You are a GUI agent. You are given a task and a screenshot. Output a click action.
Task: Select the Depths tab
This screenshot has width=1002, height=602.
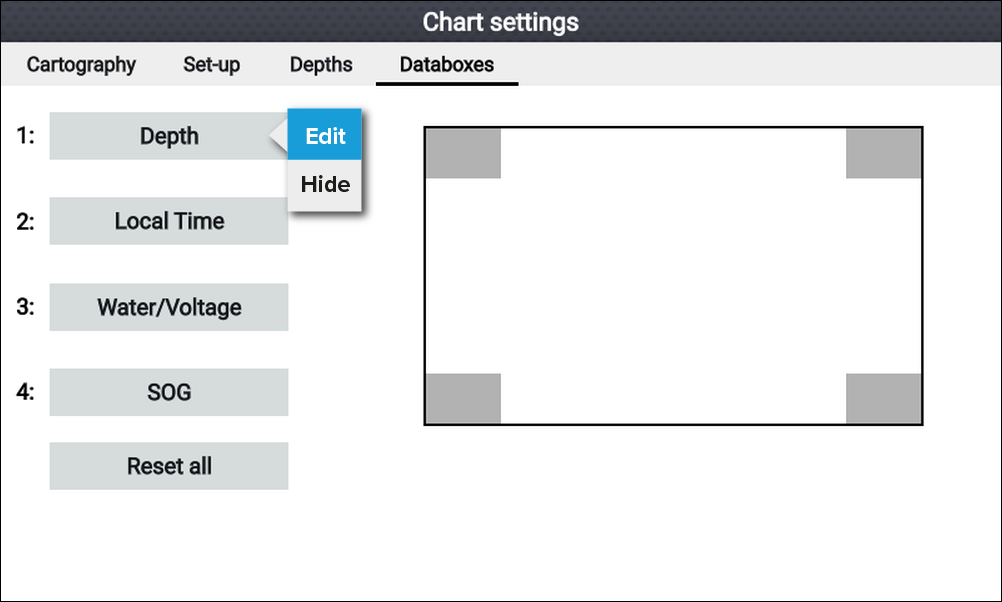[x=321, y=65]
